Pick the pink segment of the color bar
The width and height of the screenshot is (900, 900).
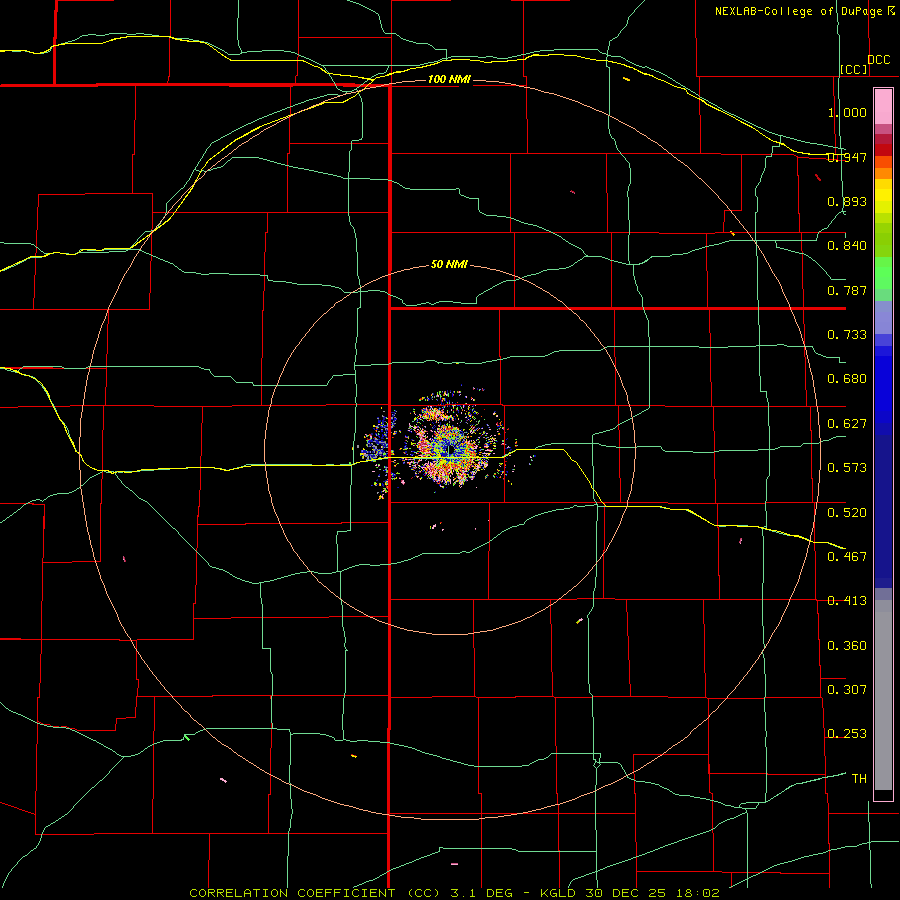coord(883,107)
